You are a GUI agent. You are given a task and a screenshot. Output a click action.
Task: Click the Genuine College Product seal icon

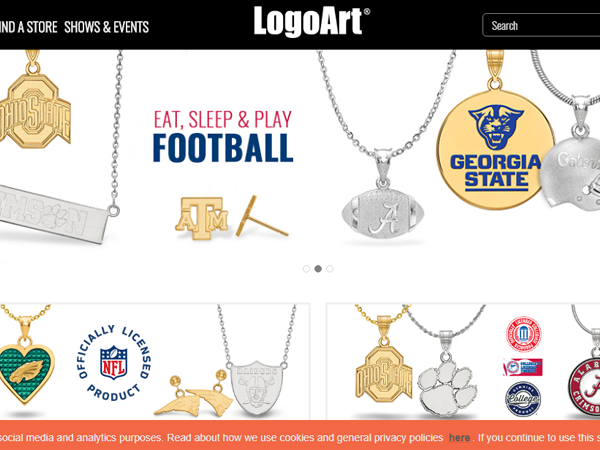pos(523,399)
